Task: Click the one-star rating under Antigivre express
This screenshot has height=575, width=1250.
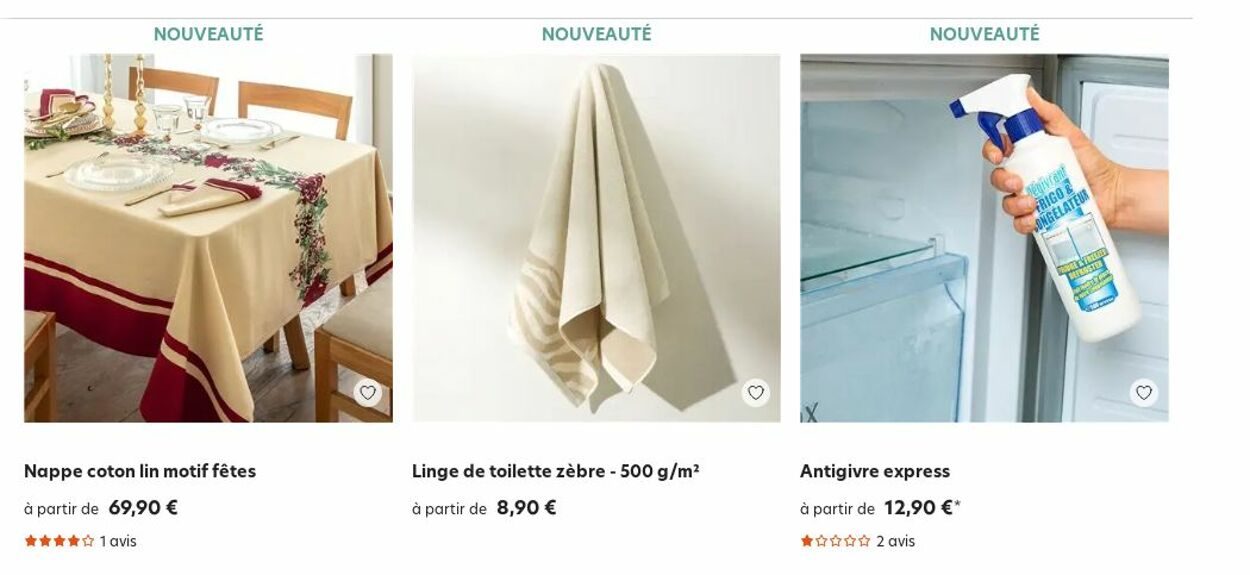Action: (835, 541)
